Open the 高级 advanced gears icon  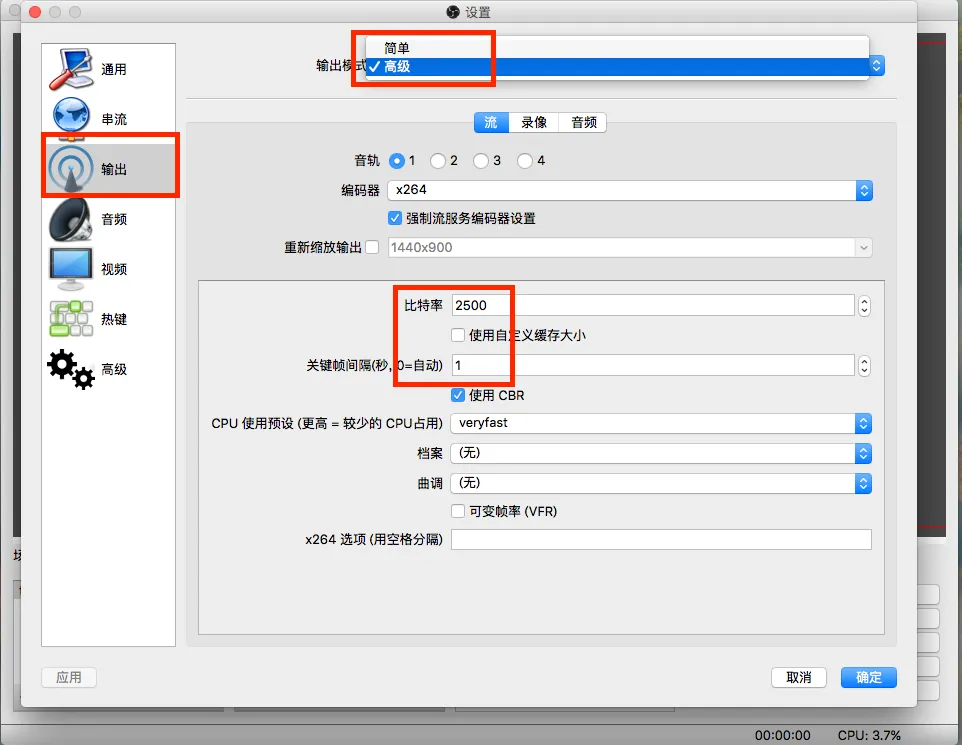point(71,369)
